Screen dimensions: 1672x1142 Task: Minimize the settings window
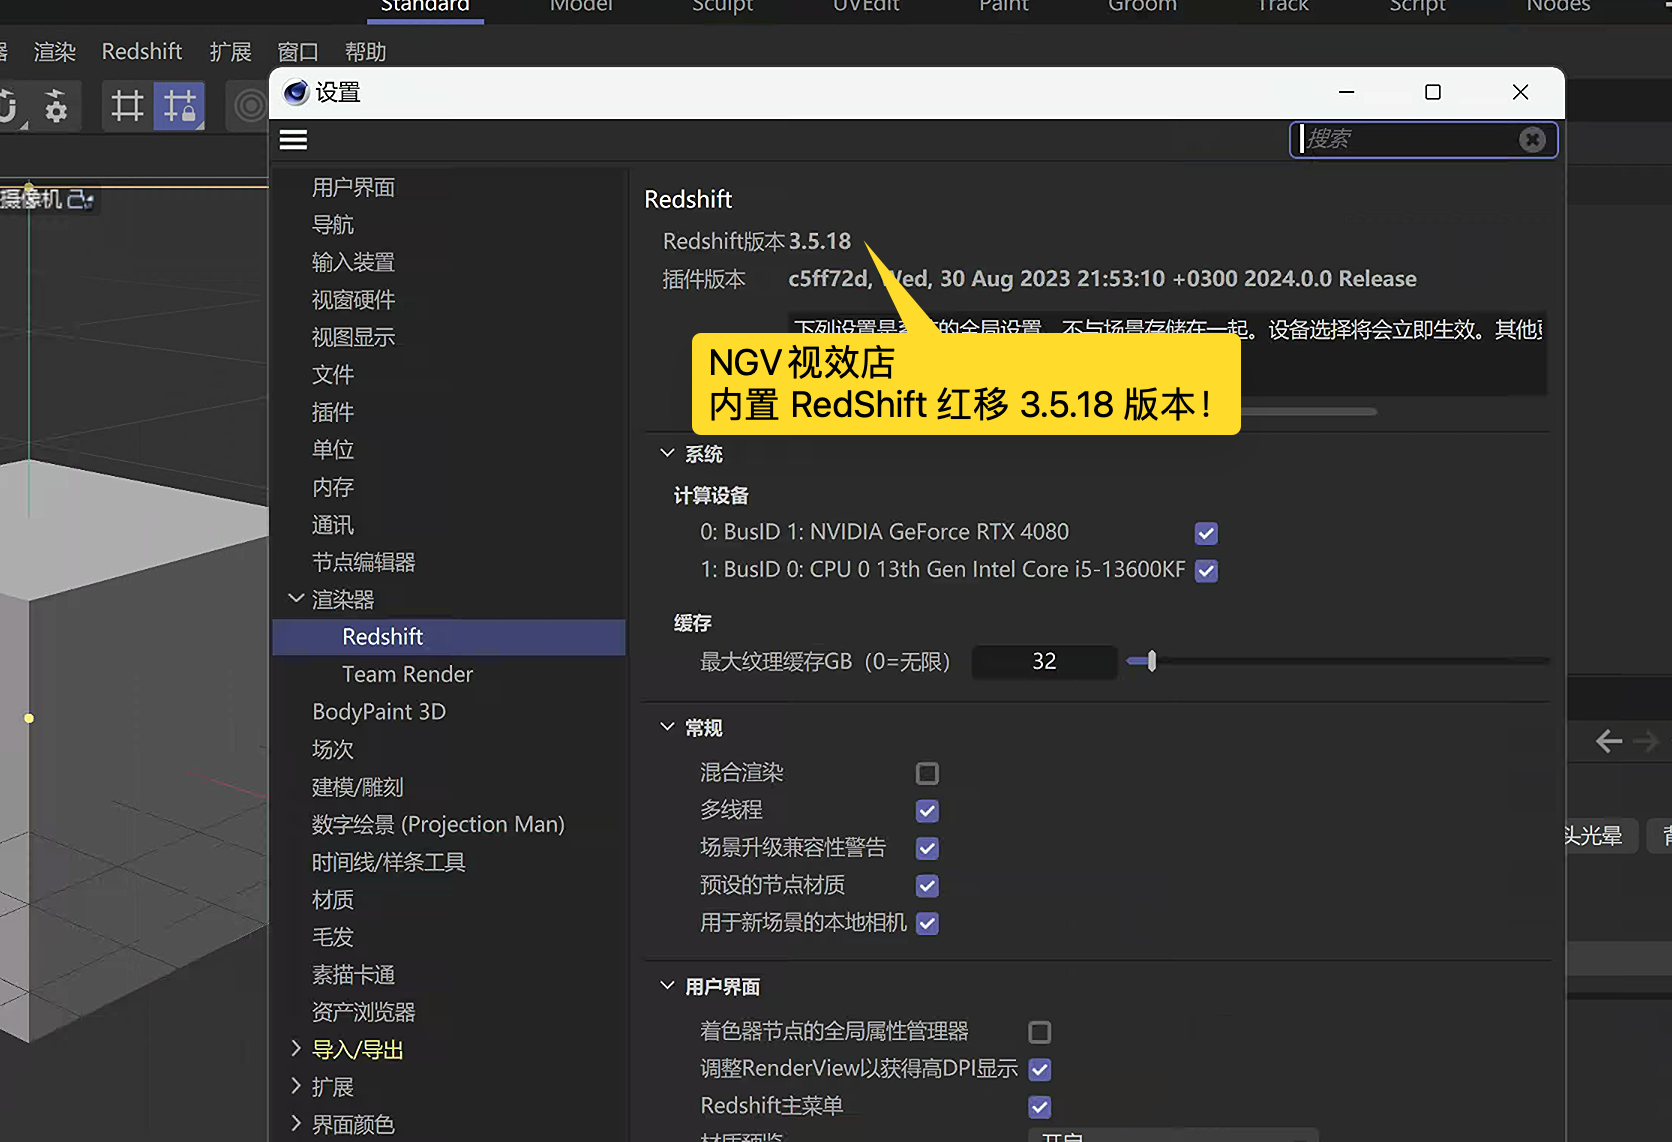pyautogui.click(x=1347, y=92)
